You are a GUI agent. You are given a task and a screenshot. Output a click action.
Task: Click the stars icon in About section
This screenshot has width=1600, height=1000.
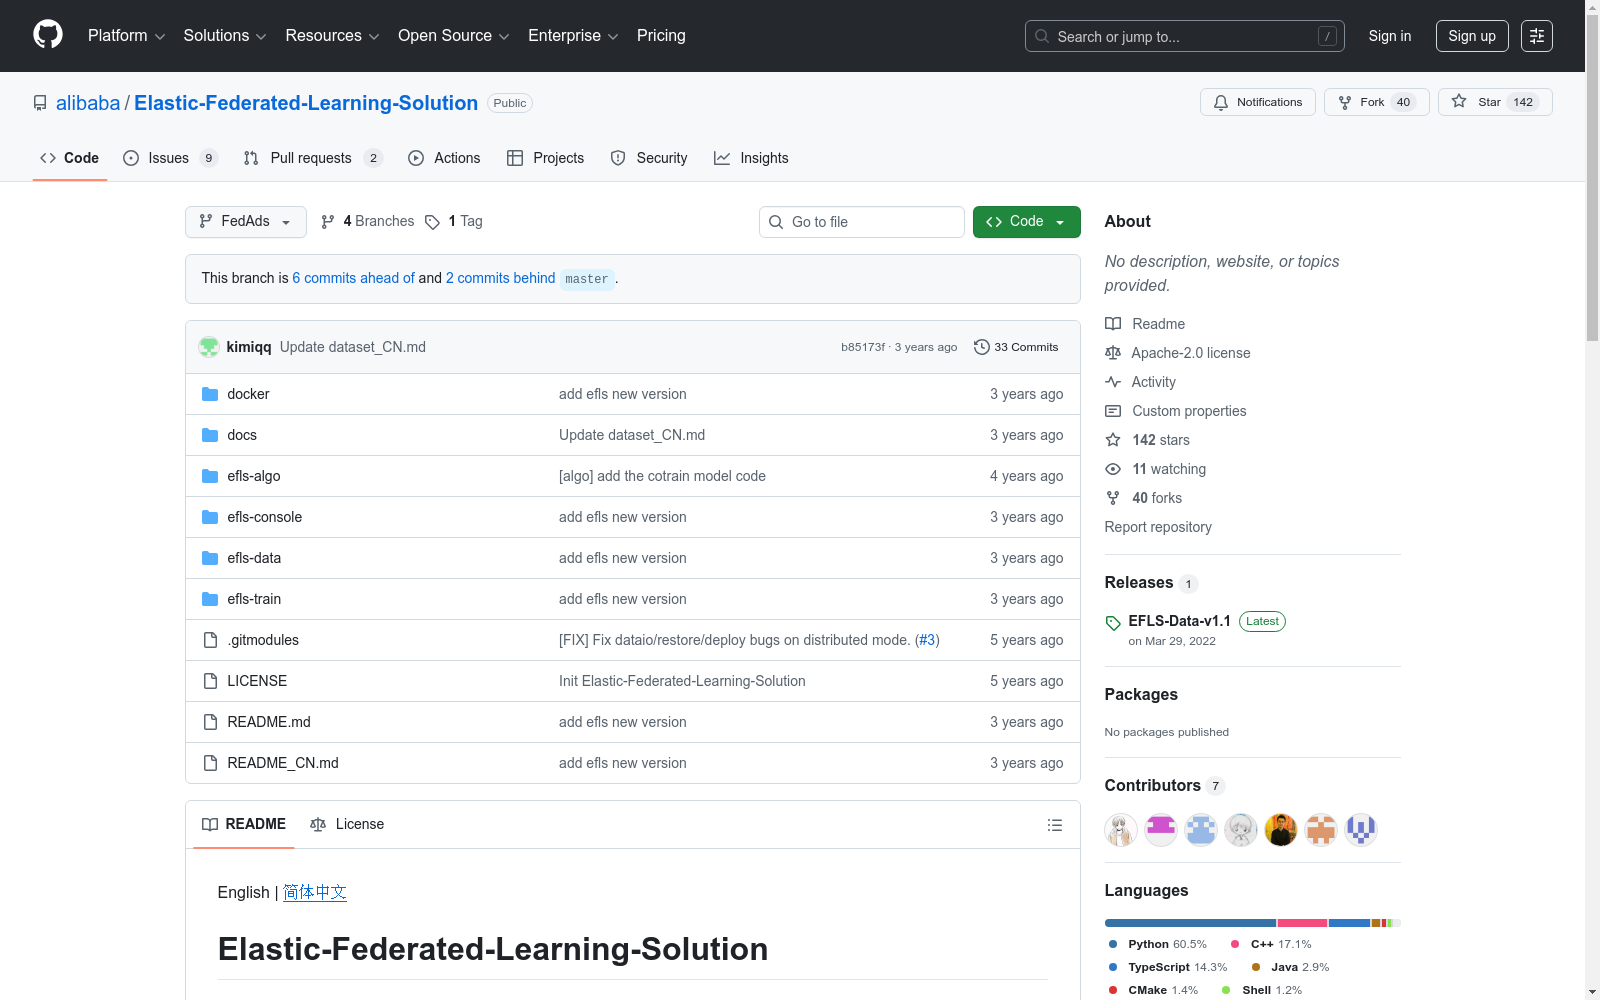click(x=1113, y=440)
